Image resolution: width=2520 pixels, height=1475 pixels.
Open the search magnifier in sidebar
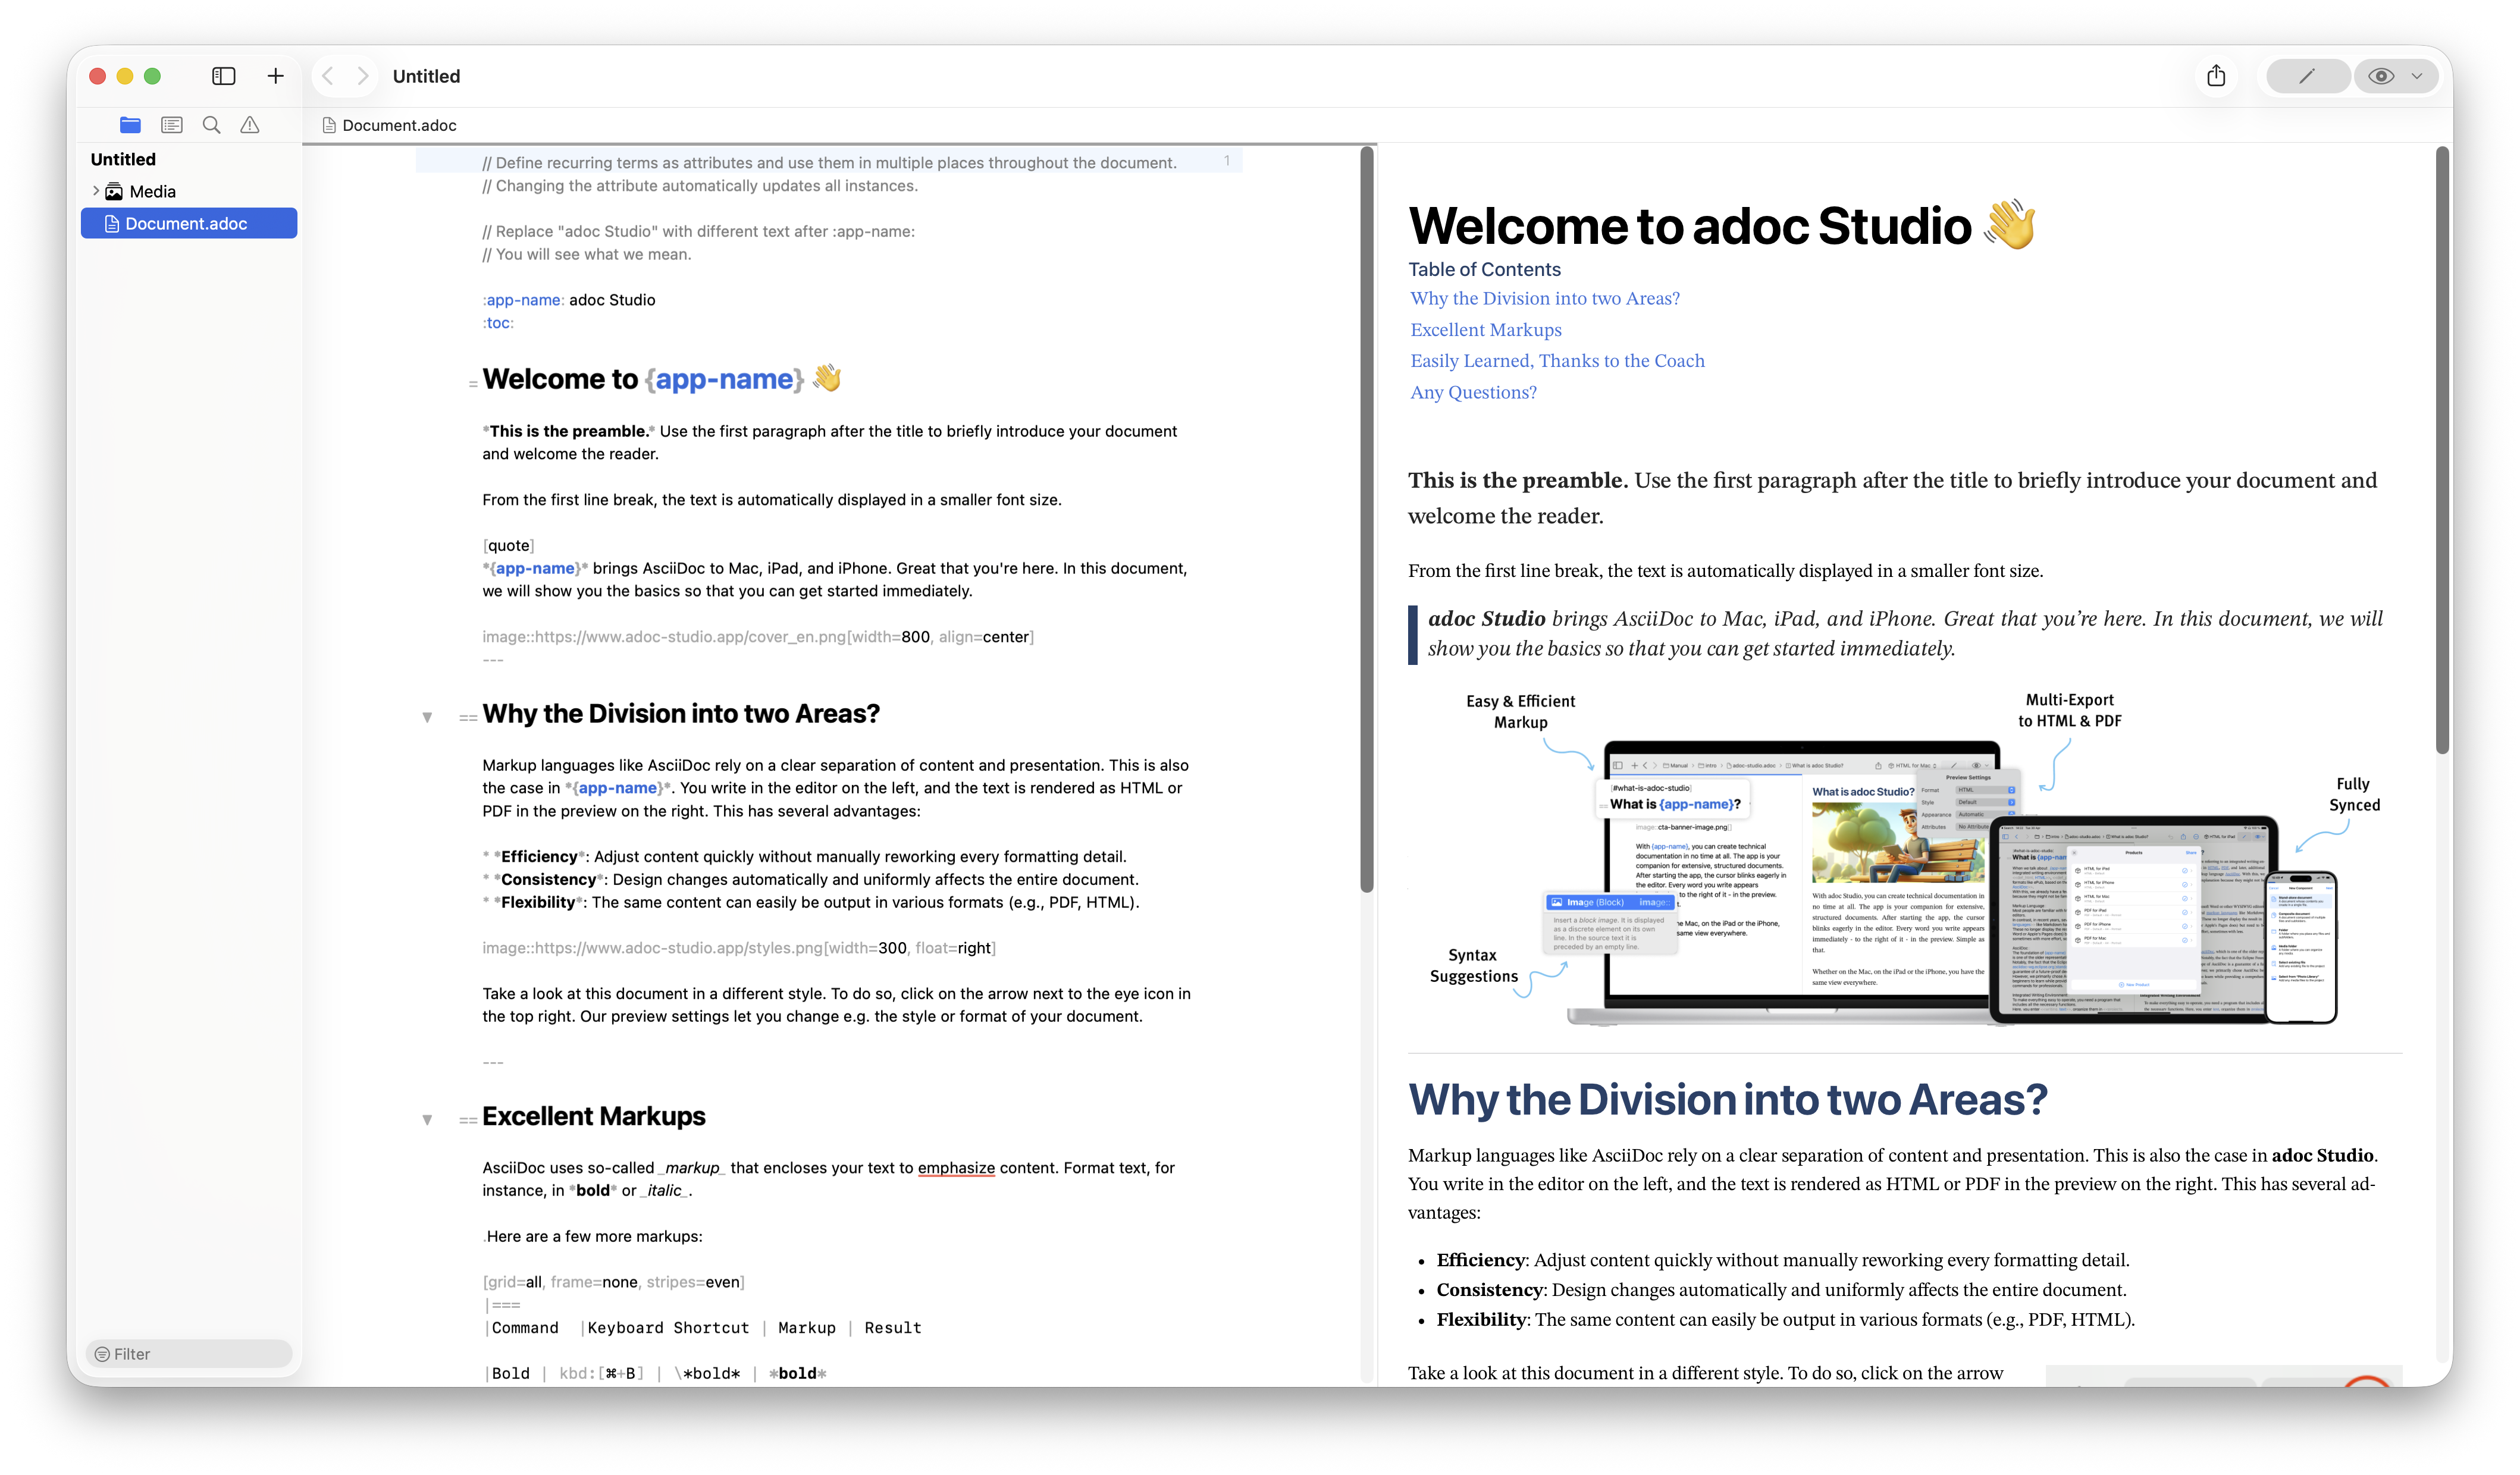pos(211,125)
